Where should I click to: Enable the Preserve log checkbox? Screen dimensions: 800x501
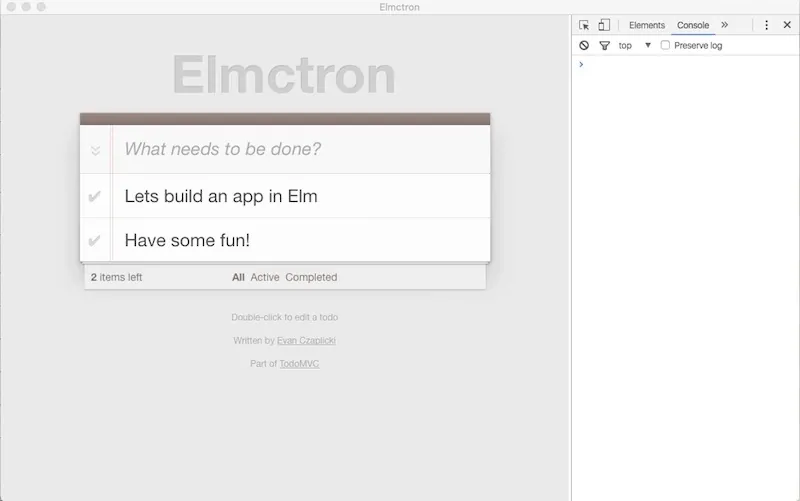(666, 46)
